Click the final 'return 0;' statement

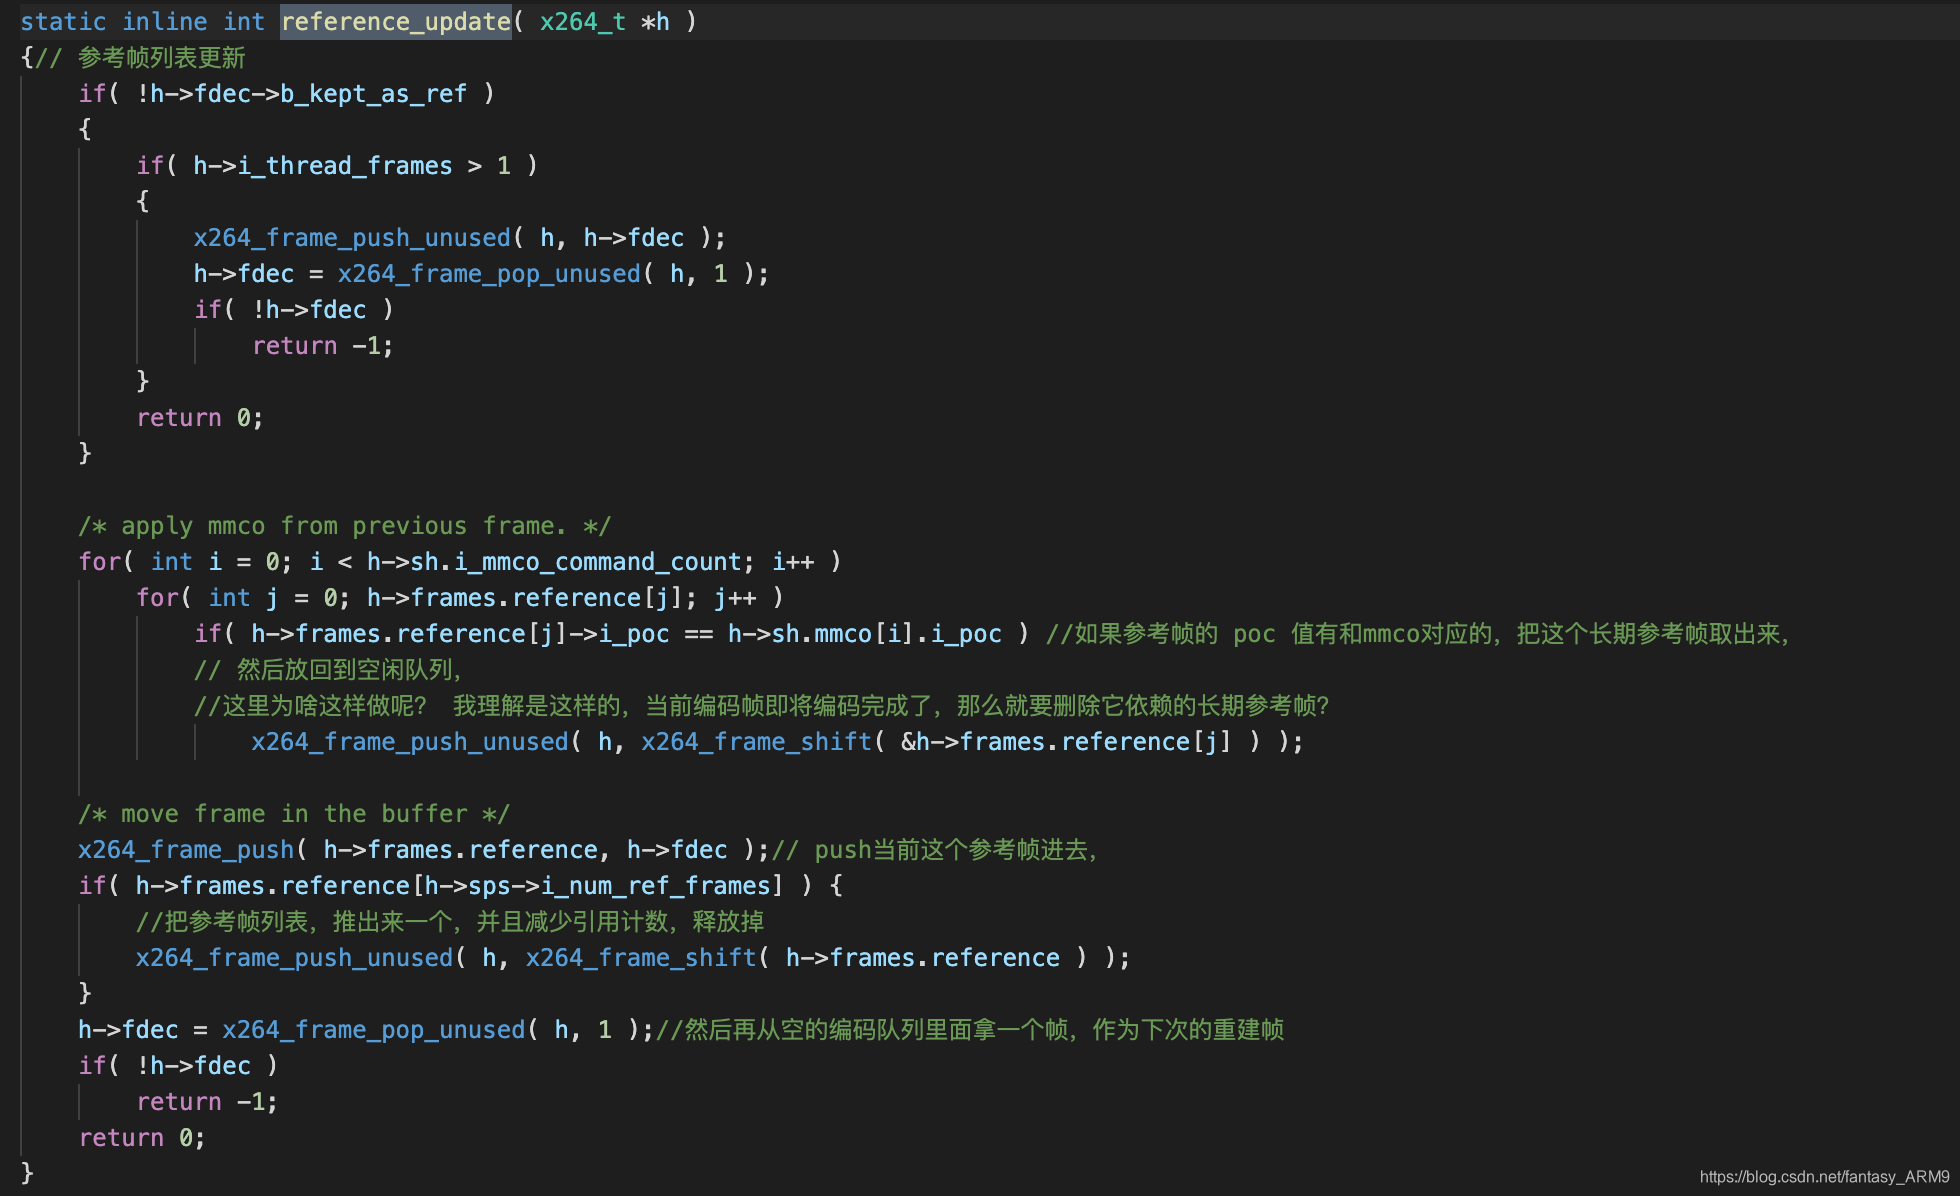[x=142, y=1137]
